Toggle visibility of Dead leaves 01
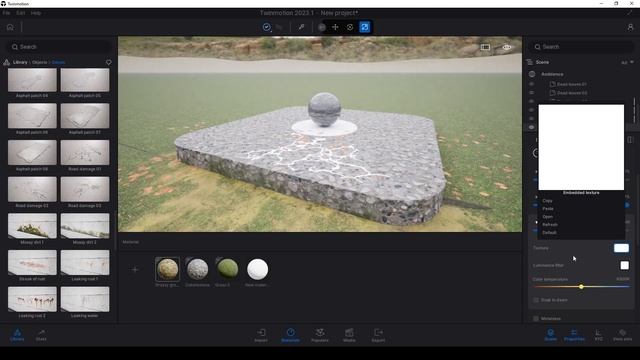 (x=531, y=84)
